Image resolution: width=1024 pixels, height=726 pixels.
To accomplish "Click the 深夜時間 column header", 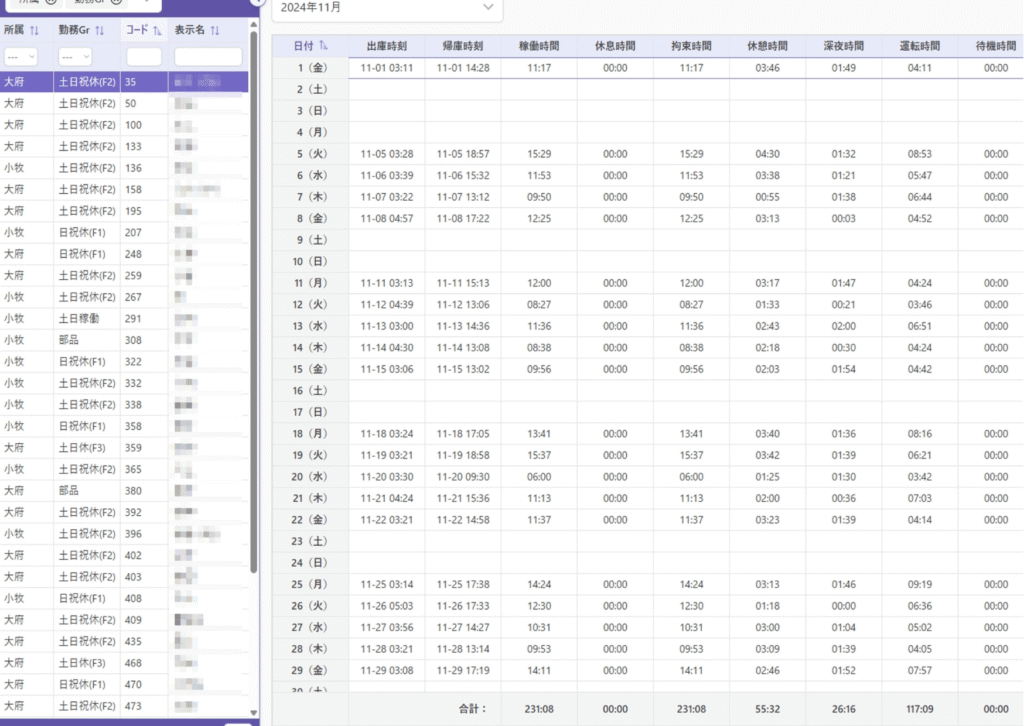I will tap(844, 46).
